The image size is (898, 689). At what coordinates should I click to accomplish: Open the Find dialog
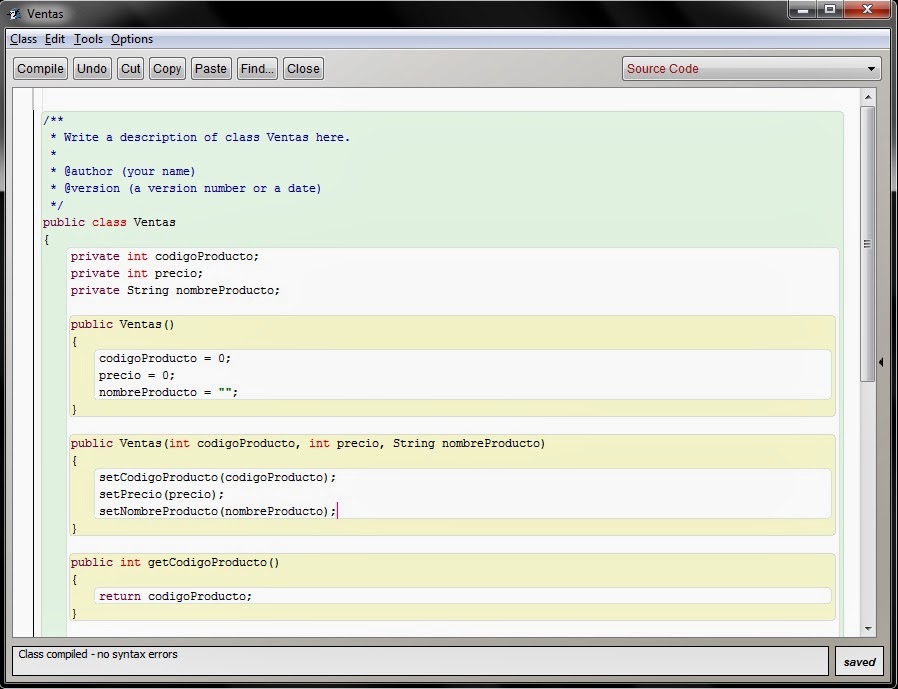point(255,68)
